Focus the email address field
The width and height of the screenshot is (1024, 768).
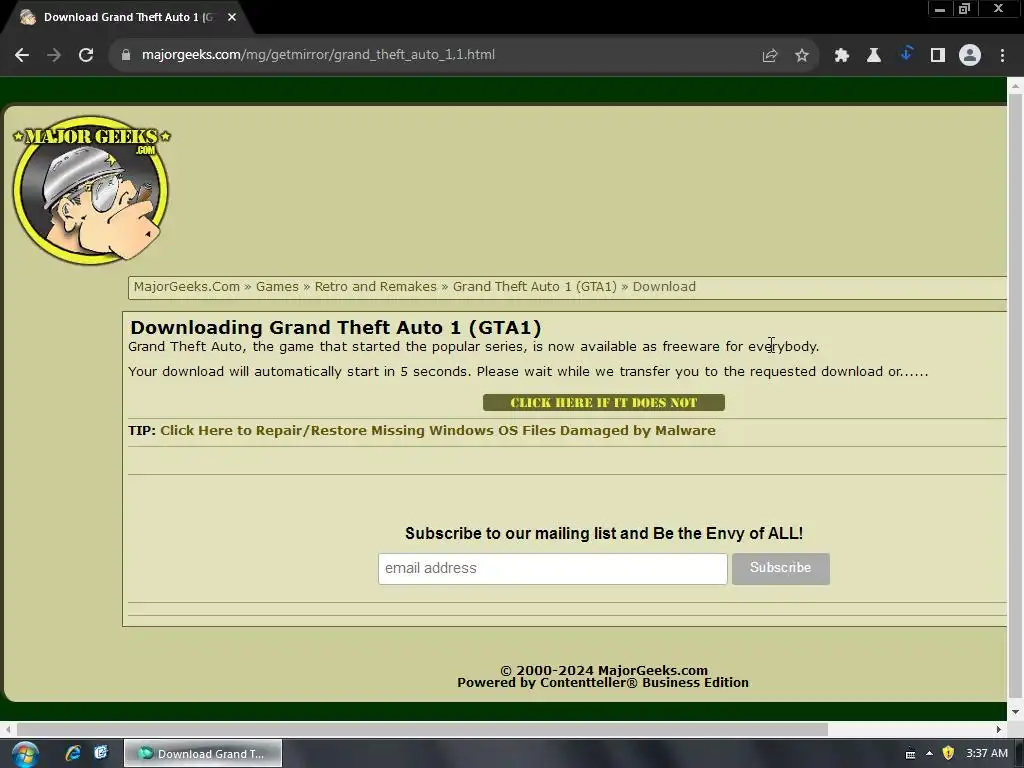coord(552,569)
